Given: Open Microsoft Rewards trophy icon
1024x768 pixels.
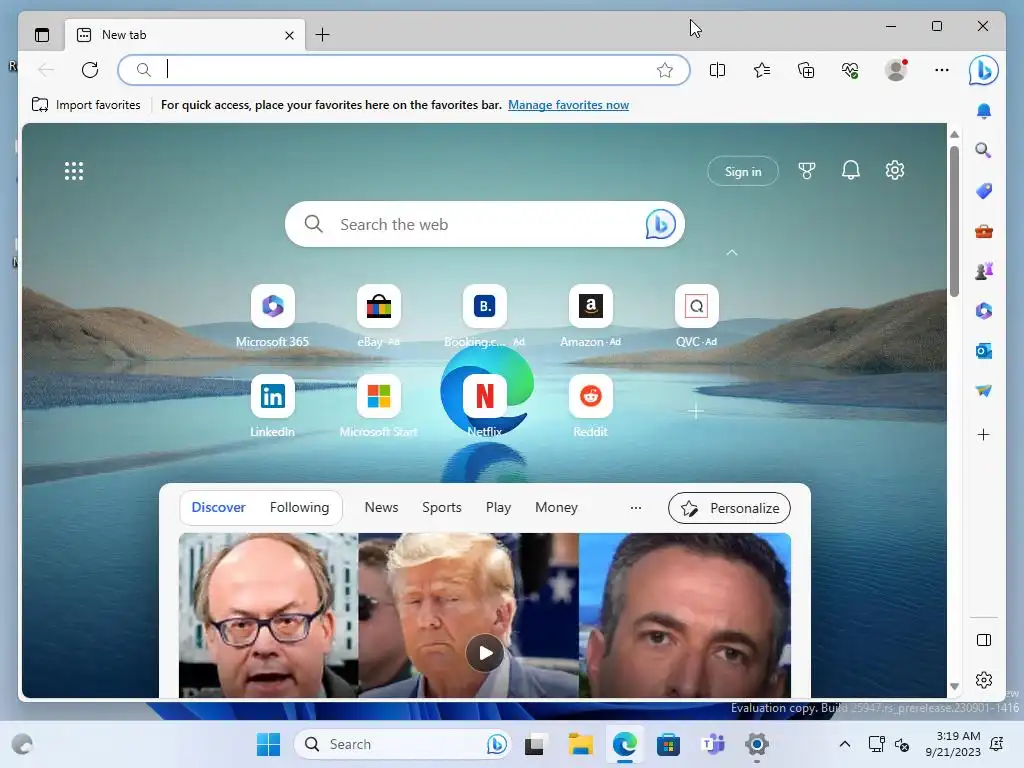Looking at the screenshot, I should point(807,171).
